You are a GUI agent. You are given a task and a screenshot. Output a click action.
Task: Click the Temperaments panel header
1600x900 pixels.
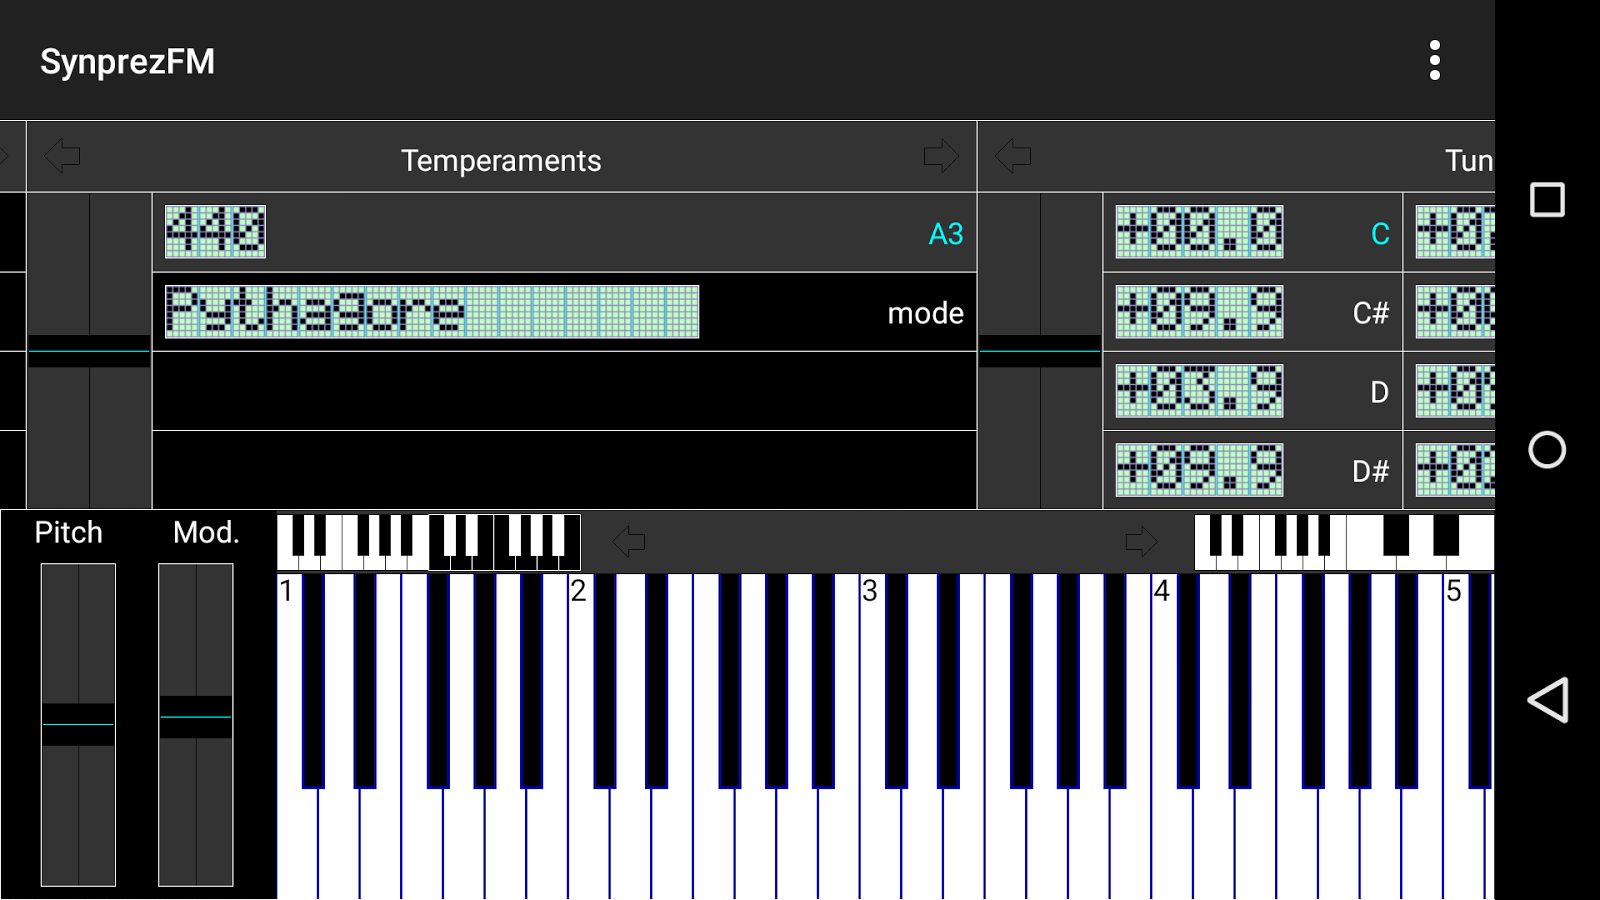click(501, 160)
